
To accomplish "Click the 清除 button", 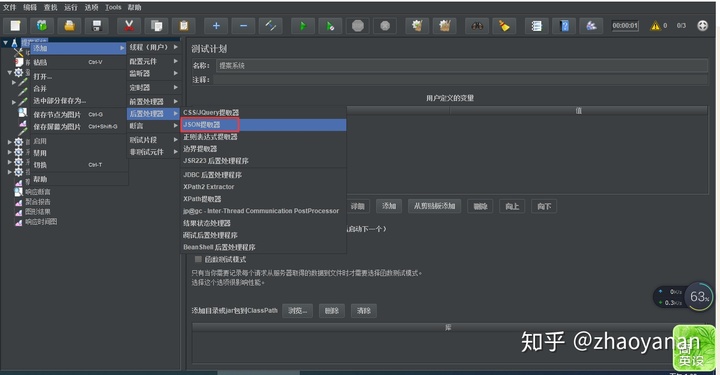I will (x=364, y=311).
